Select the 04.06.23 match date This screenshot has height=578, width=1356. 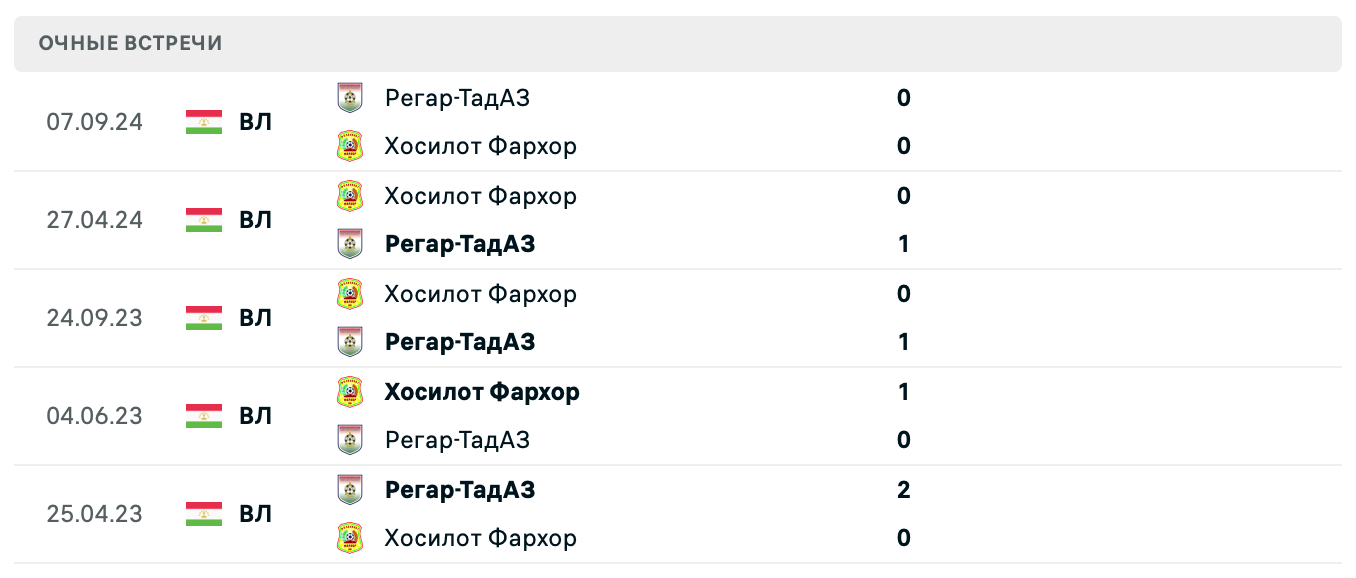[95, 416]
